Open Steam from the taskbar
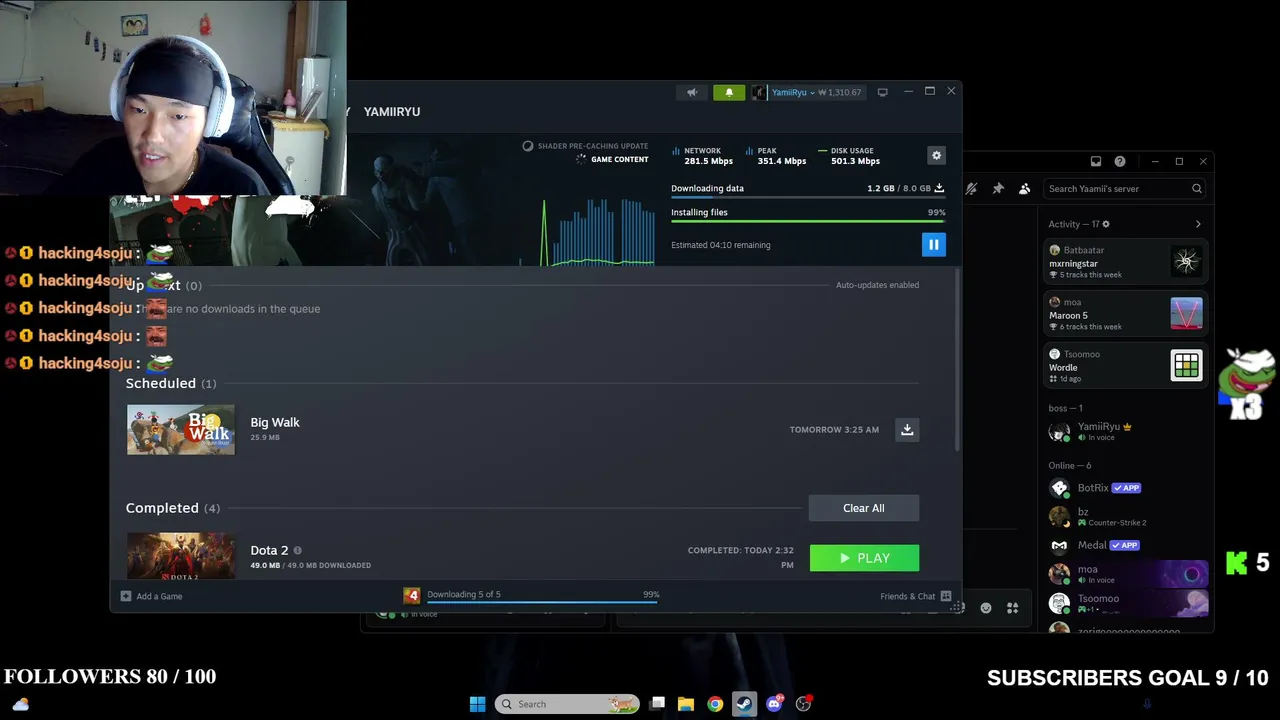The image size is (1280, 720). 744,704
